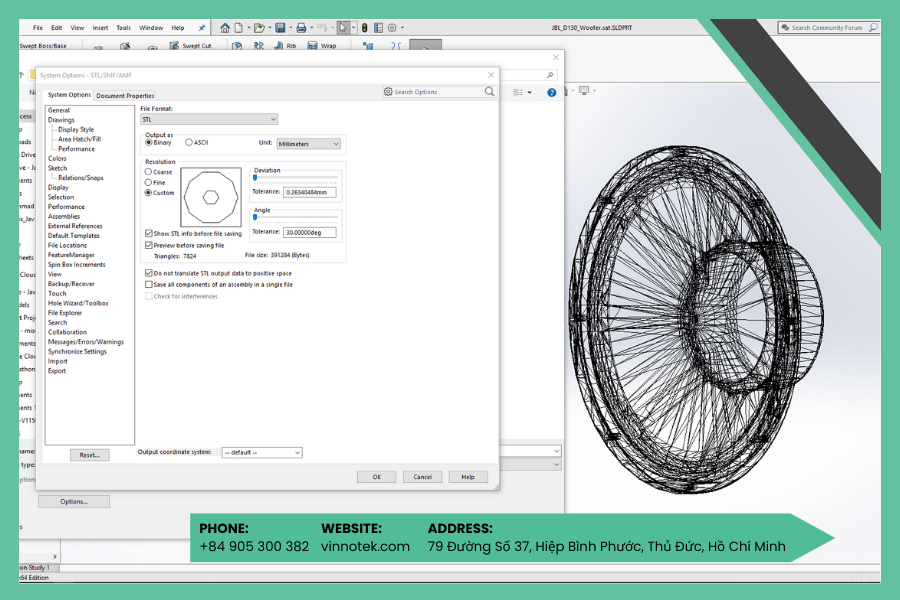Click the magnifier in Search Options box
Image resolution: width=900 pixels, height=600 pixels.
point(489,91)
